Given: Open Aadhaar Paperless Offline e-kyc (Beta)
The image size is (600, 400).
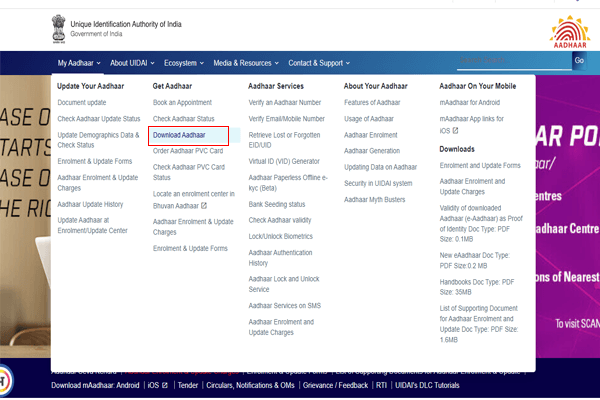Looking at the screenshot, I should point(288,183).
